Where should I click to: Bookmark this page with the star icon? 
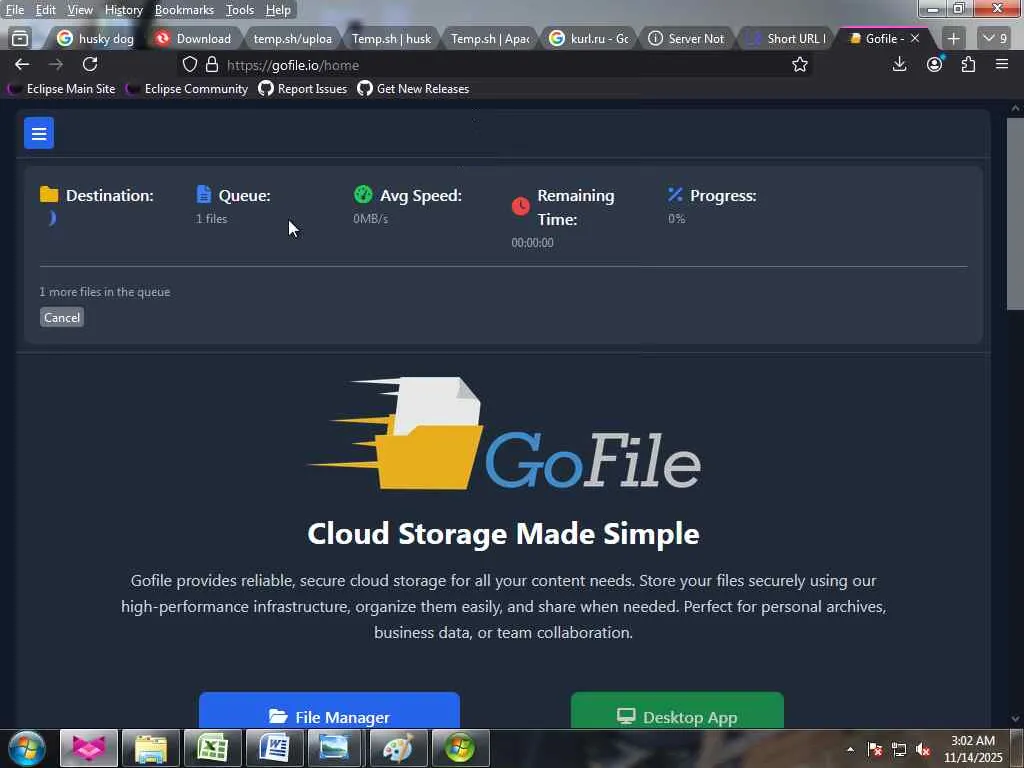pos(799,64)
